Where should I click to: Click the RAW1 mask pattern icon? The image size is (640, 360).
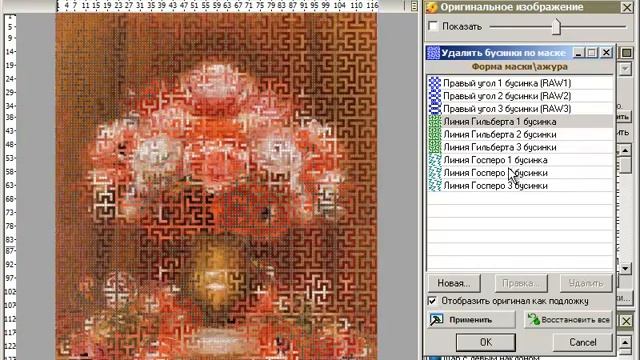click(435, 83)
